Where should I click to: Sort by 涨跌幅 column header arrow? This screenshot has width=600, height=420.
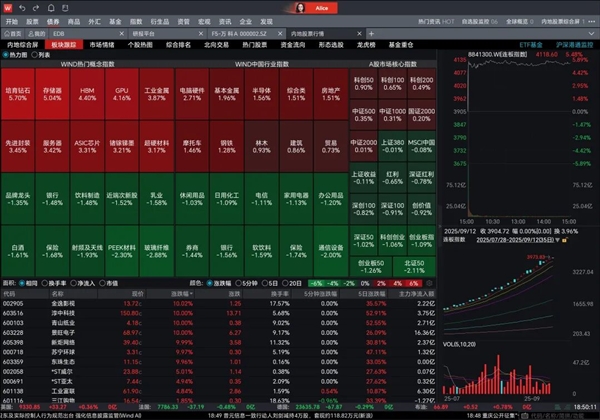pyautogui.click(x=192, y=293)
